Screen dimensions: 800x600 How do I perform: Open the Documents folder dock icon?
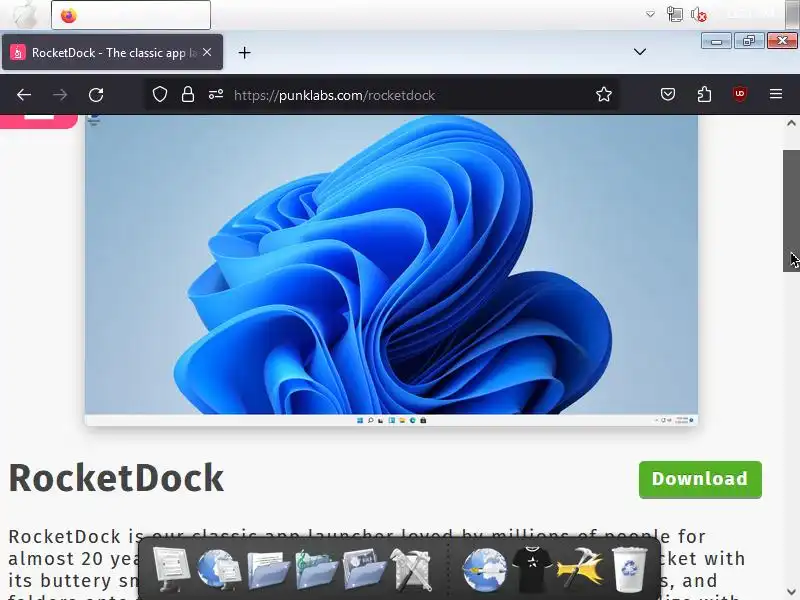(268, 568)
